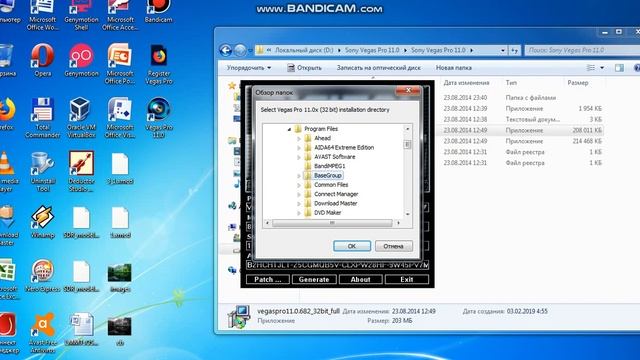Select the Deductor Studio desktop icon
The height and width of the screenshot is (360, 640).
point(81,171)
